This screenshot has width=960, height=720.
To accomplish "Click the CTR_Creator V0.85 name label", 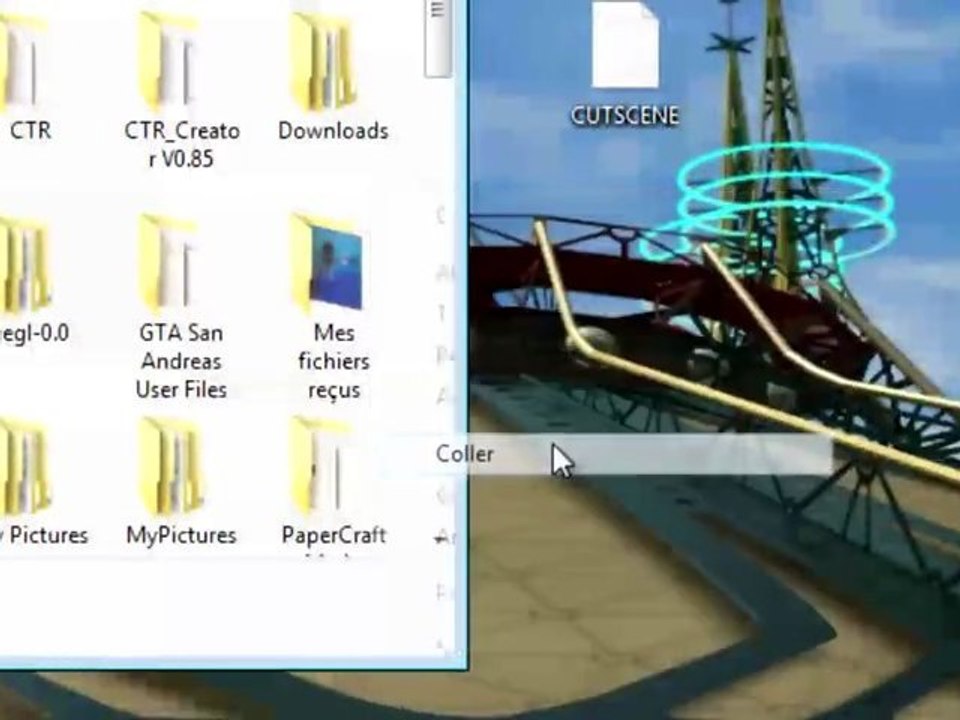I will [182, 144].
